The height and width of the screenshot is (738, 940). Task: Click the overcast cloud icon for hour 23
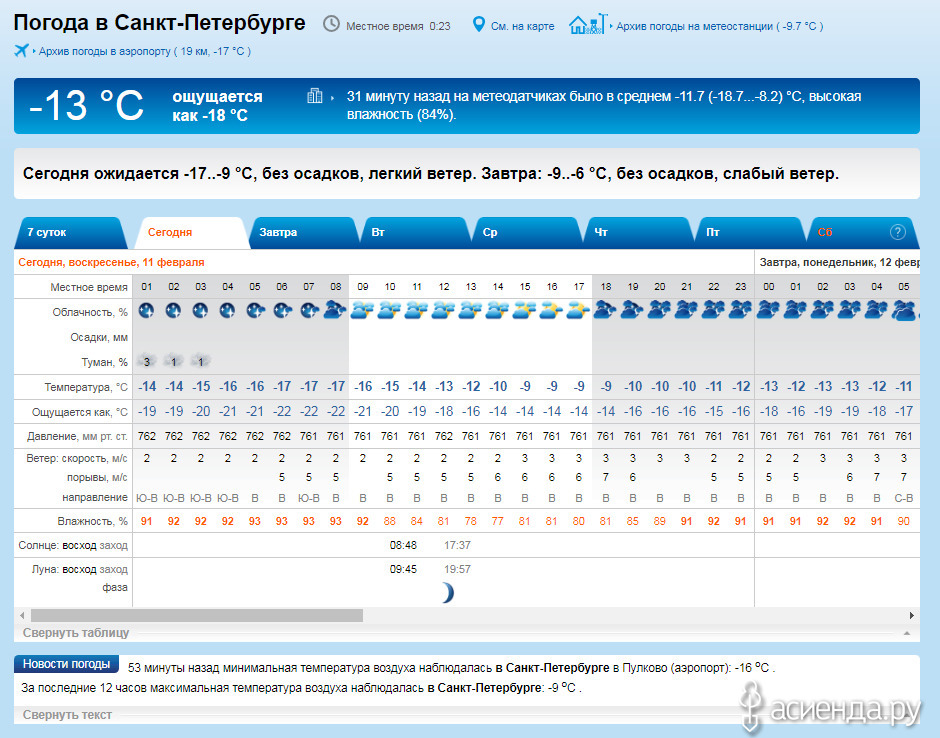[740, 310]
